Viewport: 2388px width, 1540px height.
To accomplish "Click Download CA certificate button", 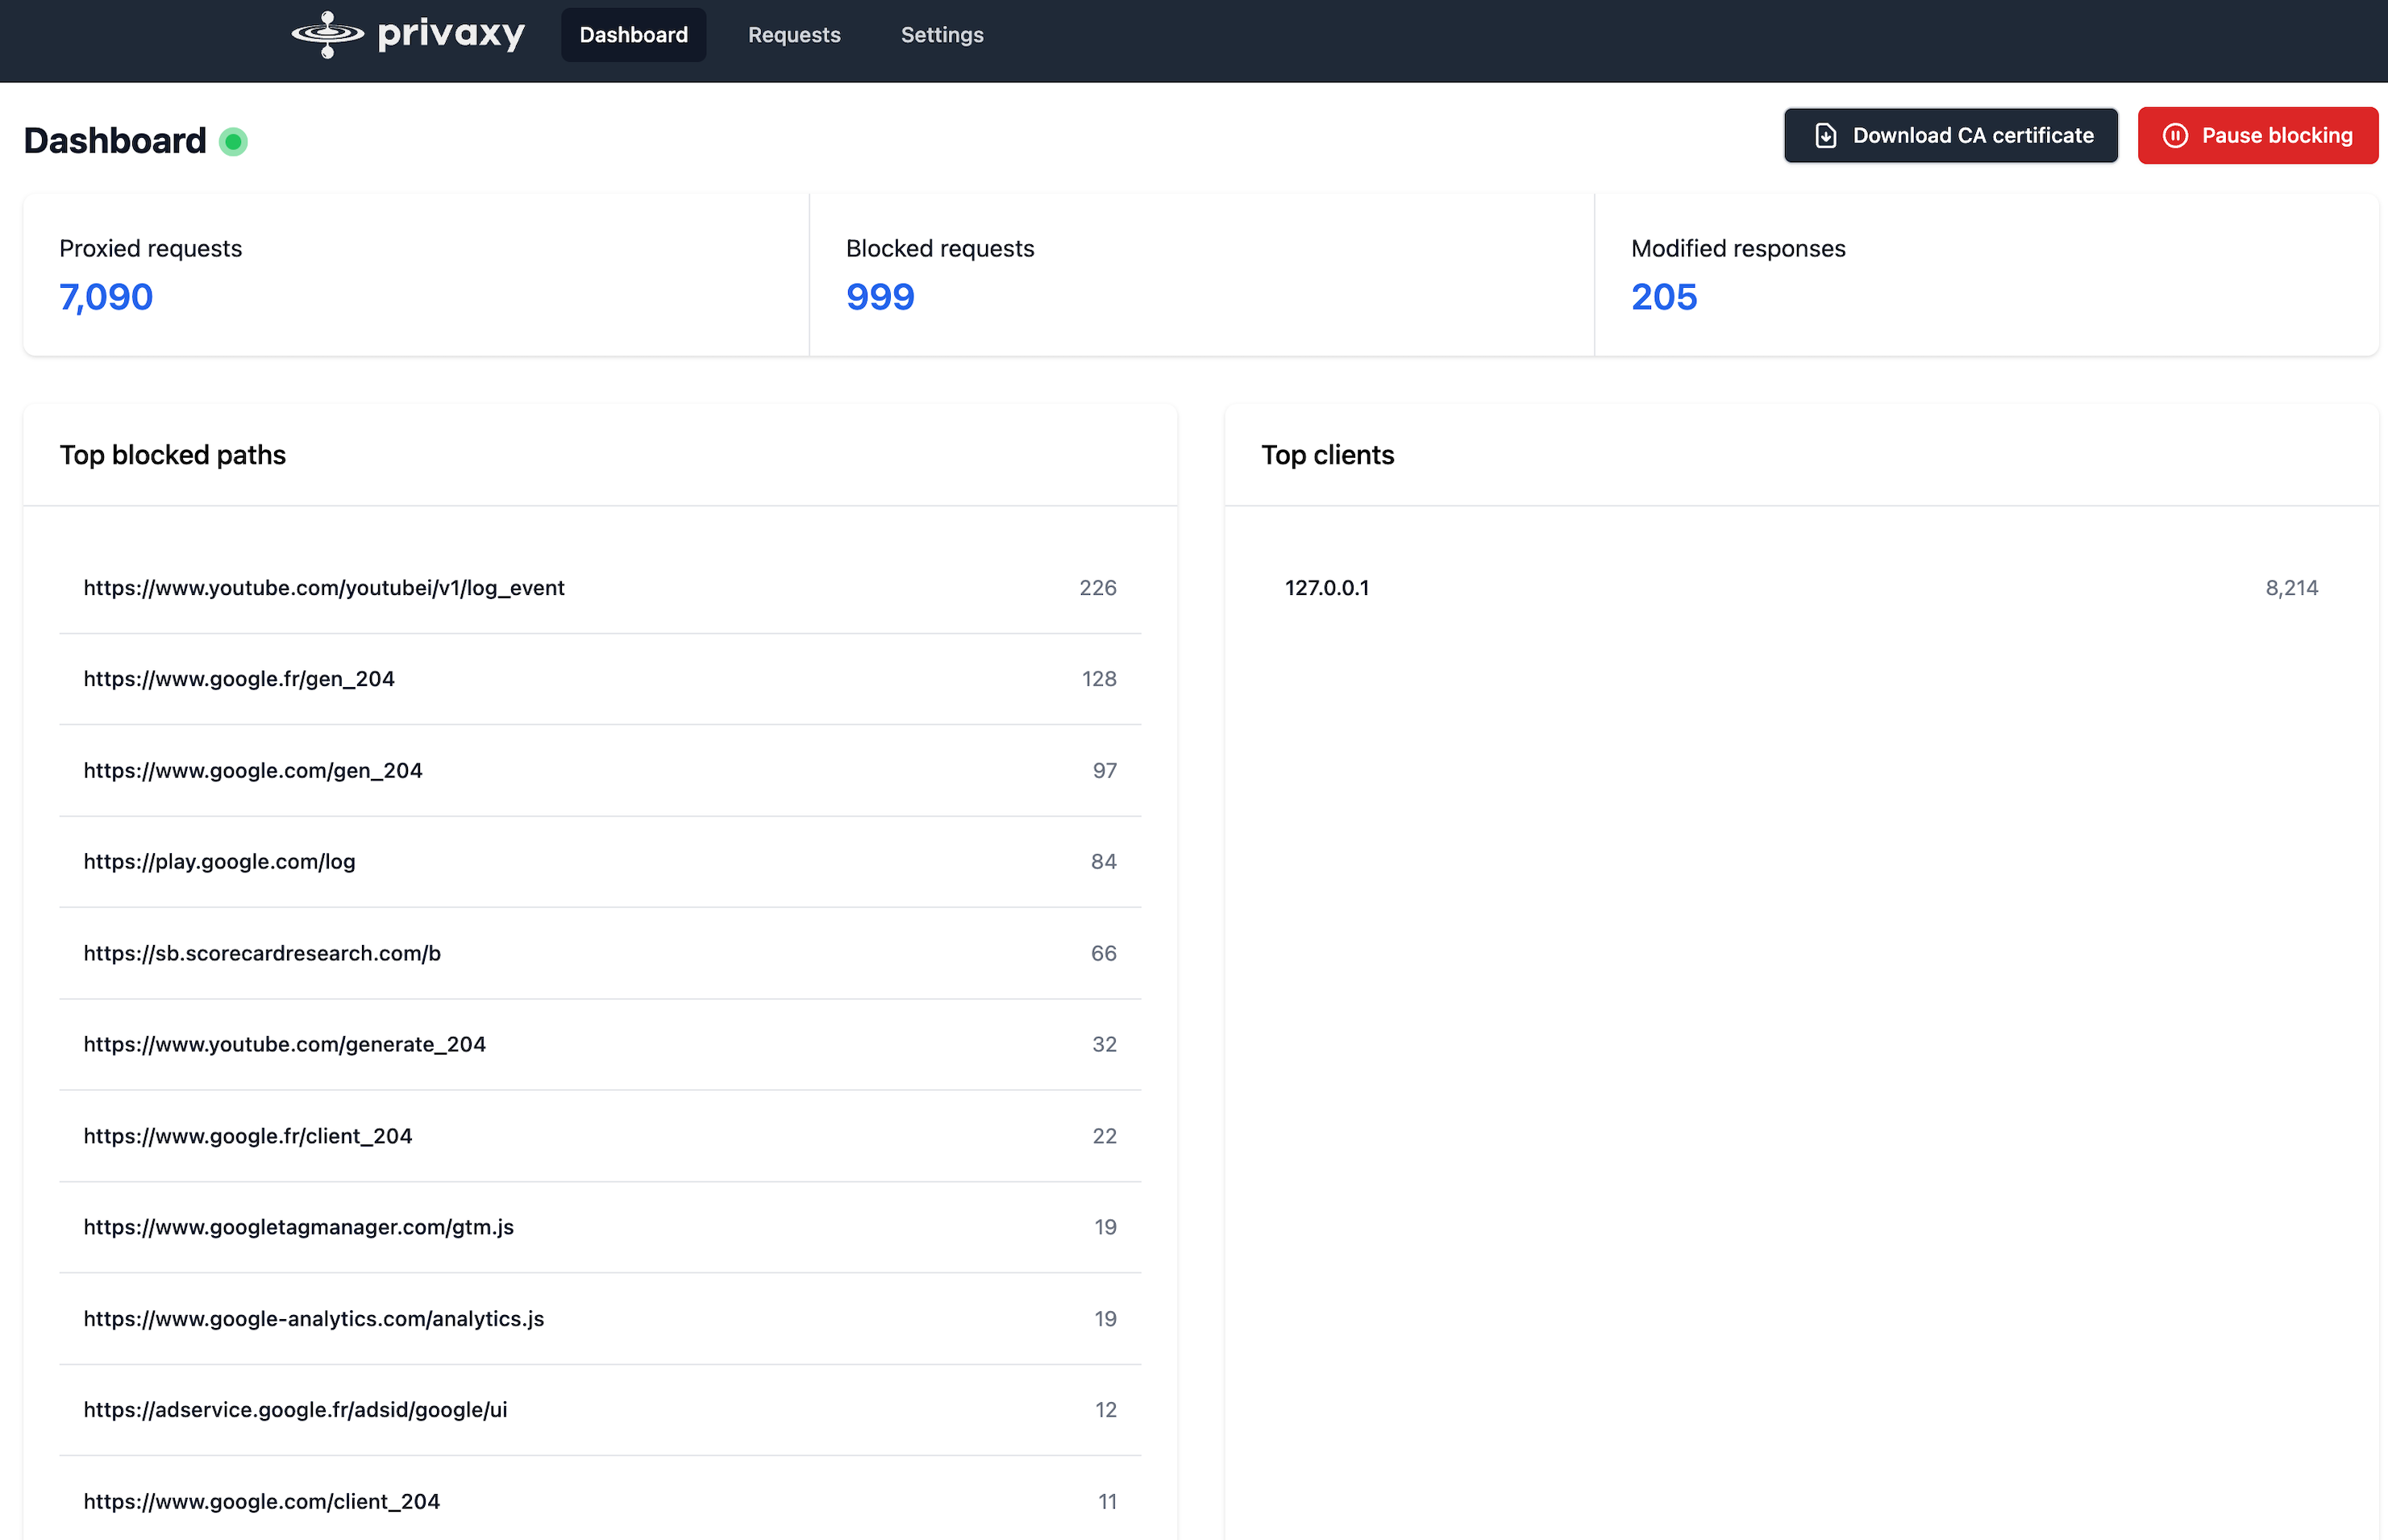I will coord(1950,136).
